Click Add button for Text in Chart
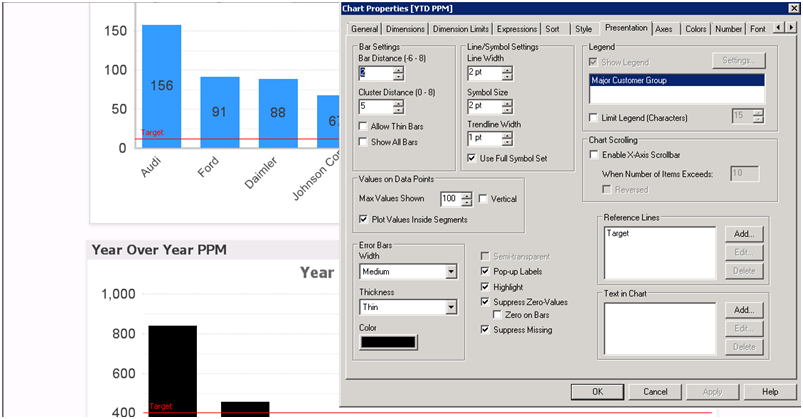The height and width of the screenshot is (419, 803). pyautogui.click(x=744, y=309)
